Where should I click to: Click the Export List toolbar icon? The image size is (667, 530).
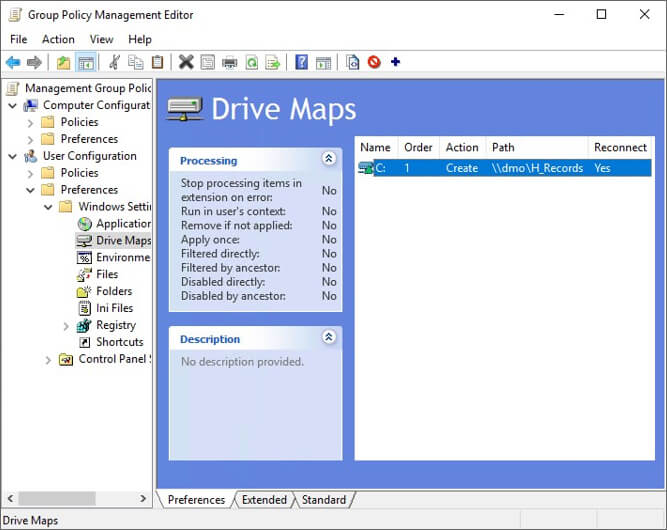pyautogui.click(x=273, y=63)
